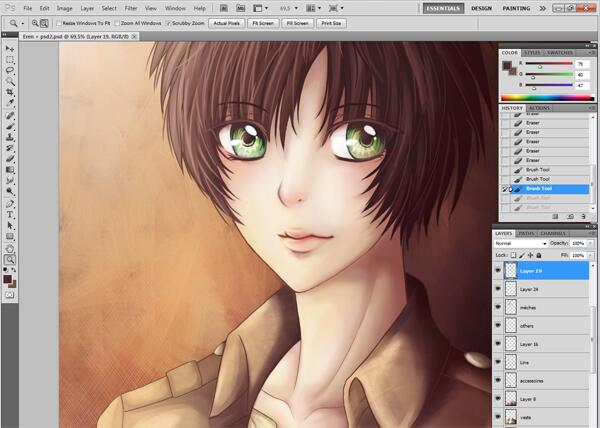Toggle lock transparent pixels
This screenshot has width=600, height=428.
click(514, 255)
